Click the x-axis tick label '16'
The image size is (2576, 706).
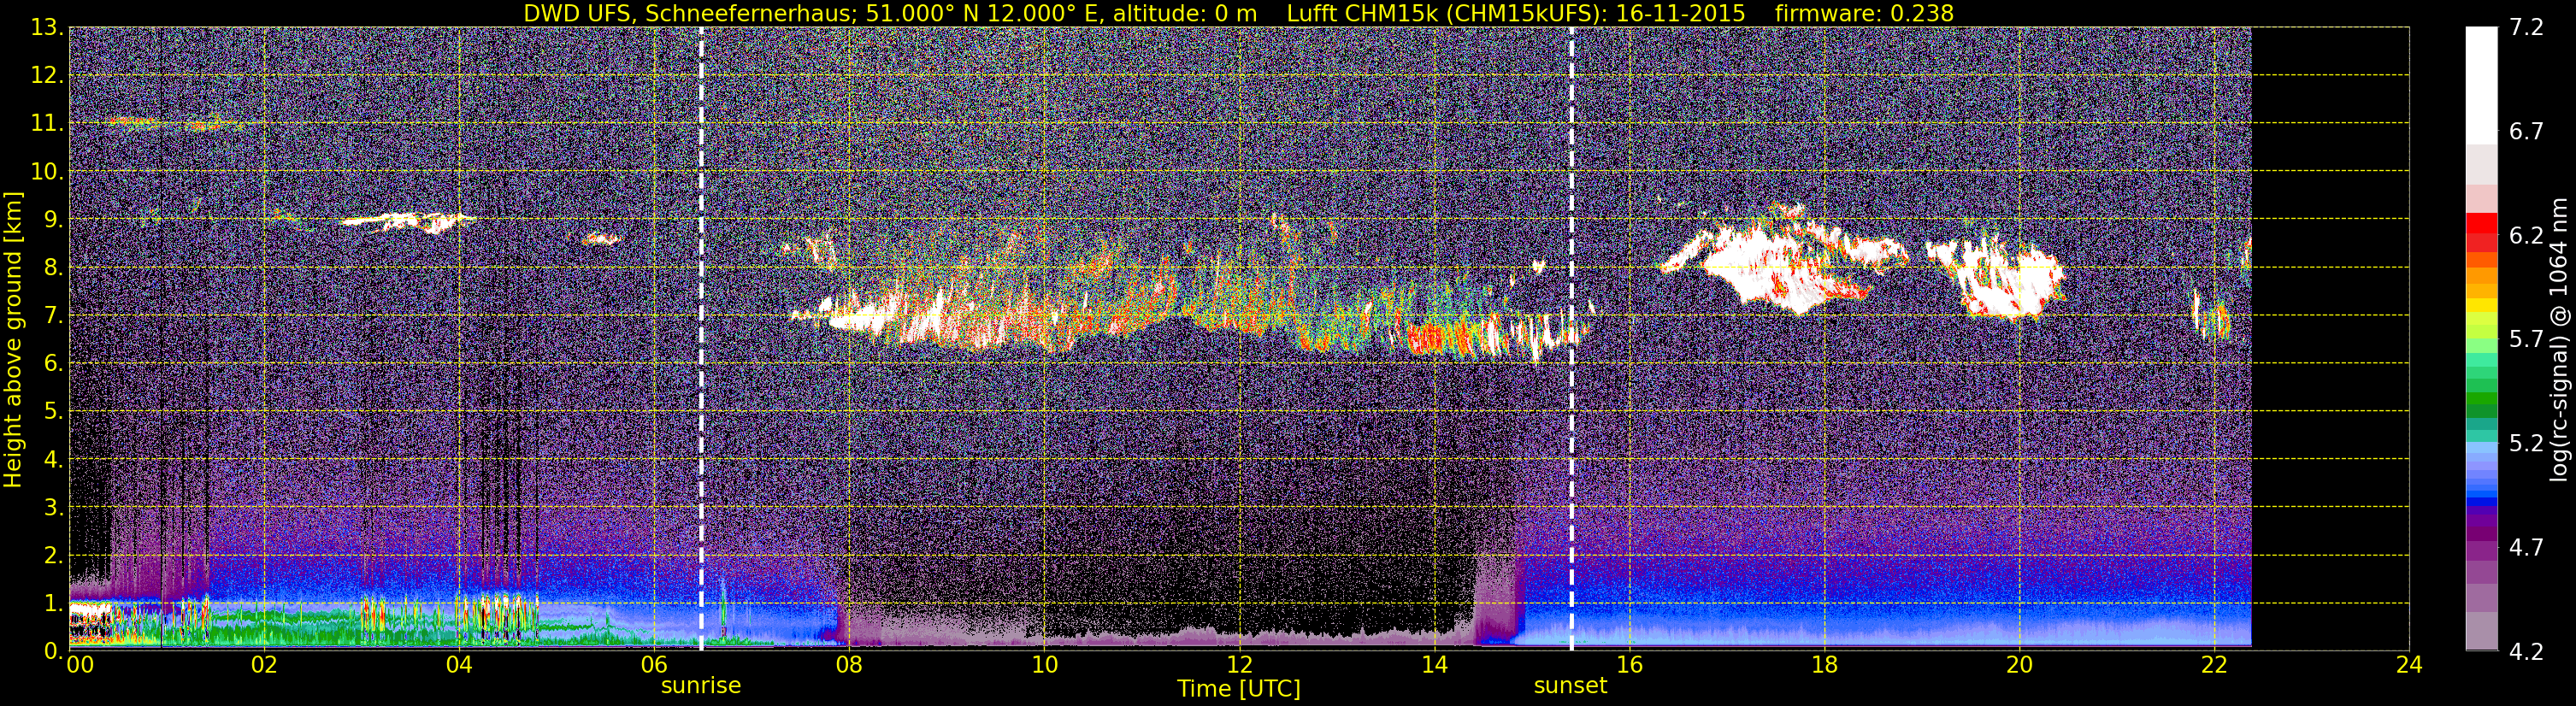point(1629,665)
